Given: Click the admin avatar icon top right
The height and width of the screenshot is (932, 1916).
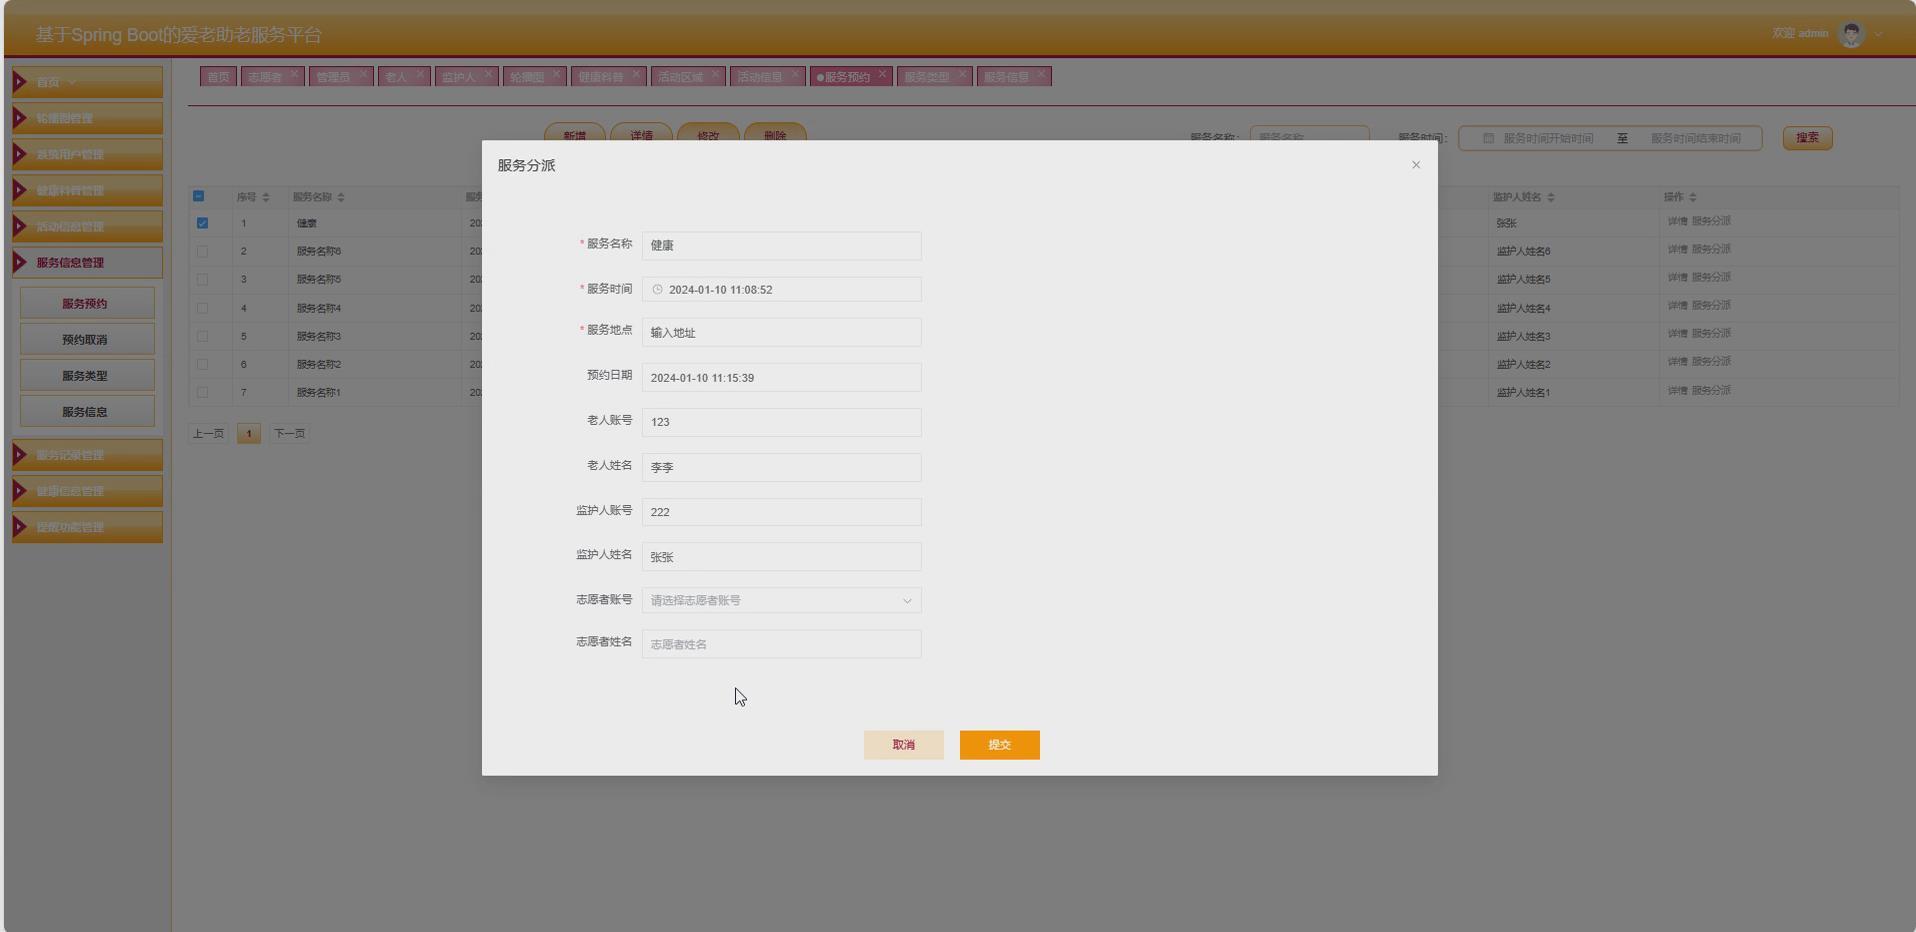Looking at the screenshot, I should (1852, 32).
